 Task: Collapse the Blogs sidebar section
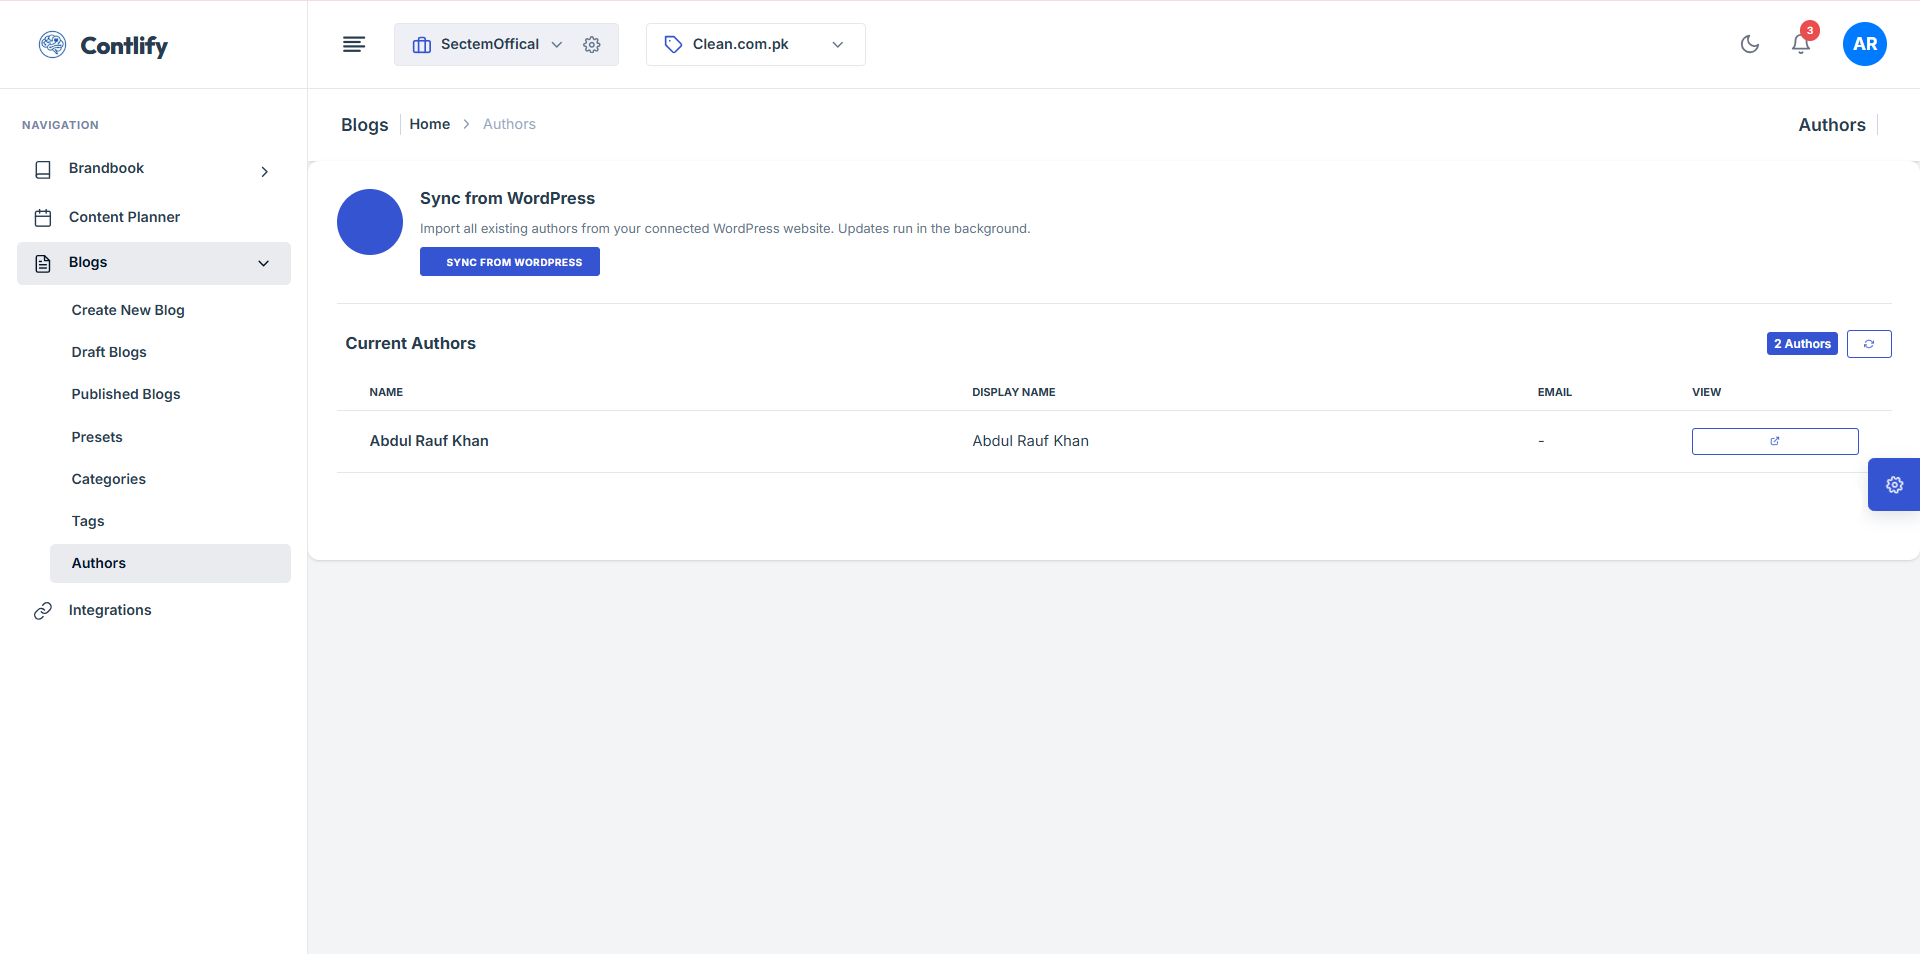point(263,263)
